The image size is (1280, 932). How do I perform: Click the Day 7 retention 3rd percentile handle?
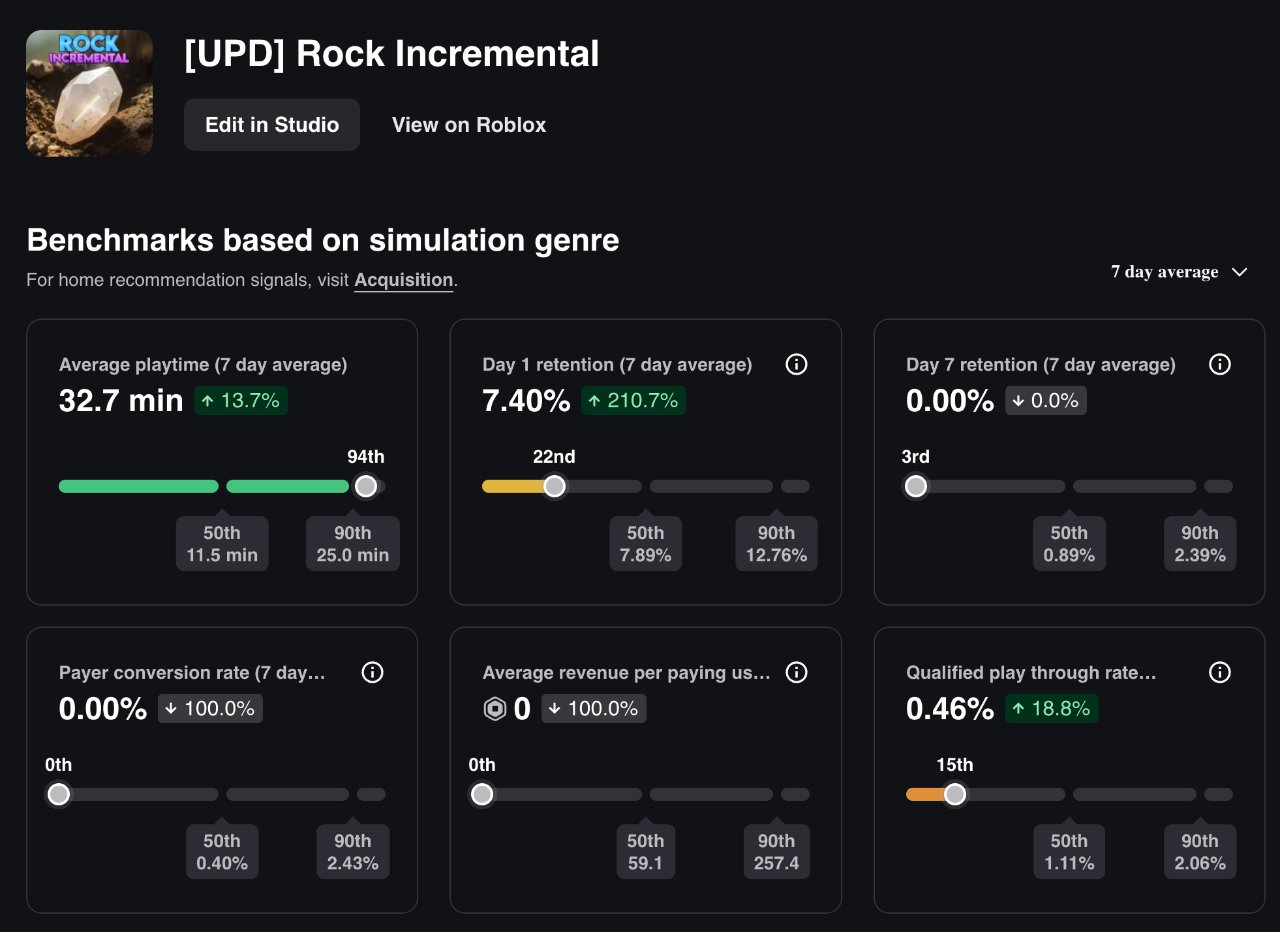pos(915,486)
